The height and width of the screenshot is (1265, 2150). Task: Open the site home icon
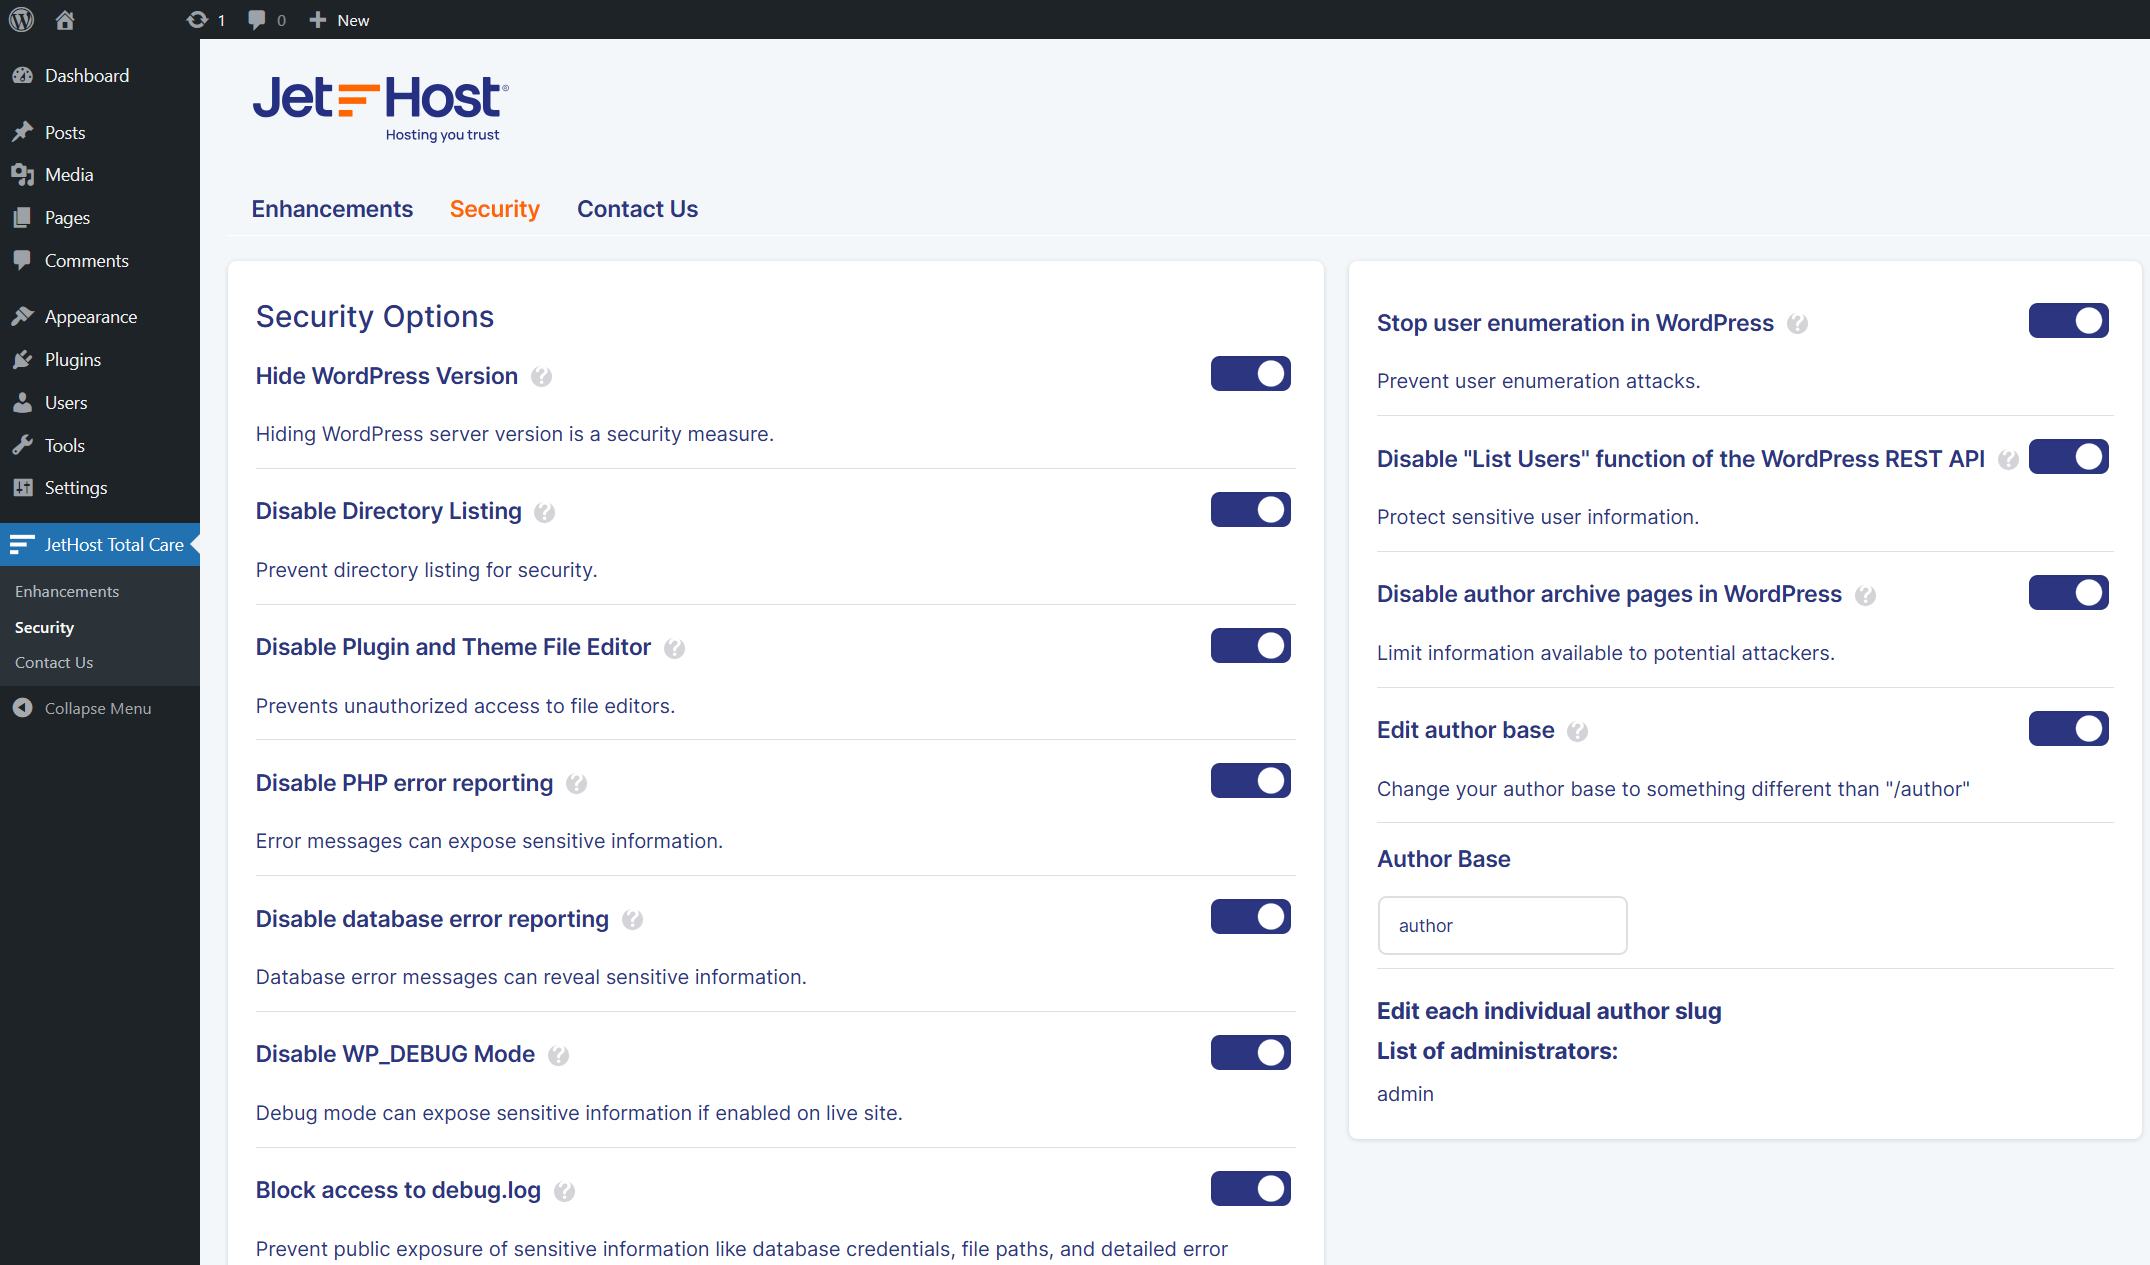click(65, 19)
